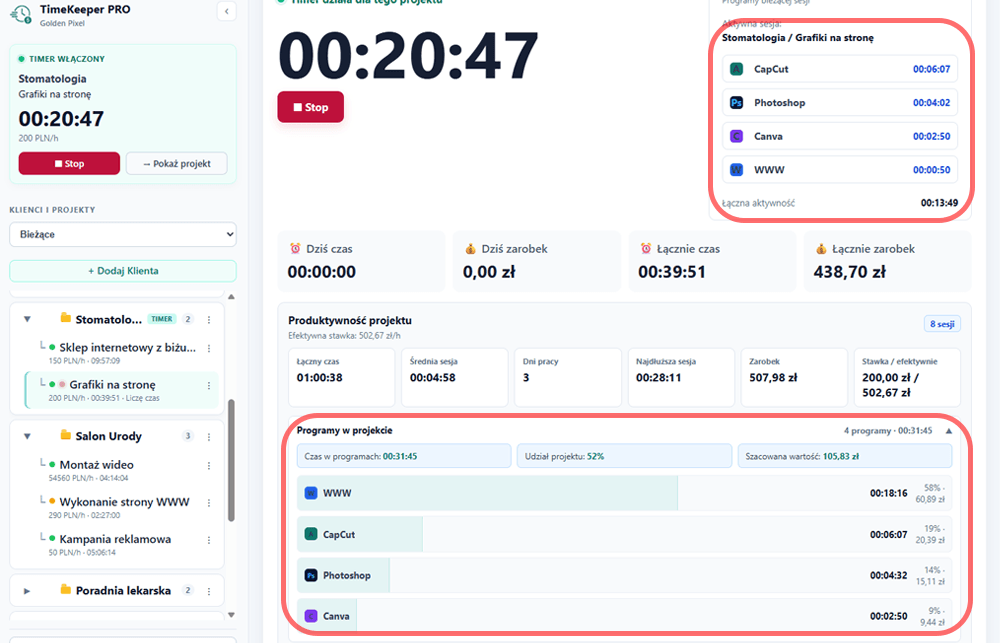Viewport: 1000px width, 643px height.
Task: Click the Najdłuższa sesja 00:28:11 stat
Action: coord(681,377)
